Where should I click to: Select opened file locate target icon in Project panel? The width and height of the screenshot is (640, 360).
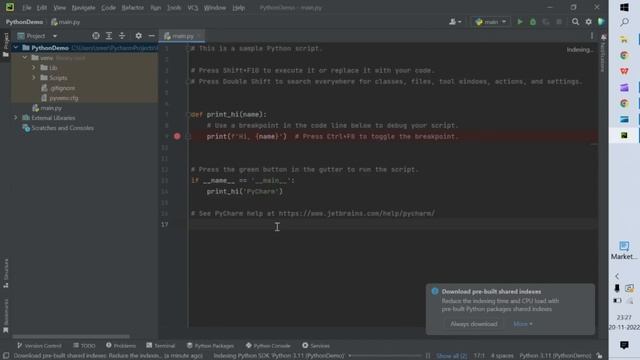click(96, 36)
